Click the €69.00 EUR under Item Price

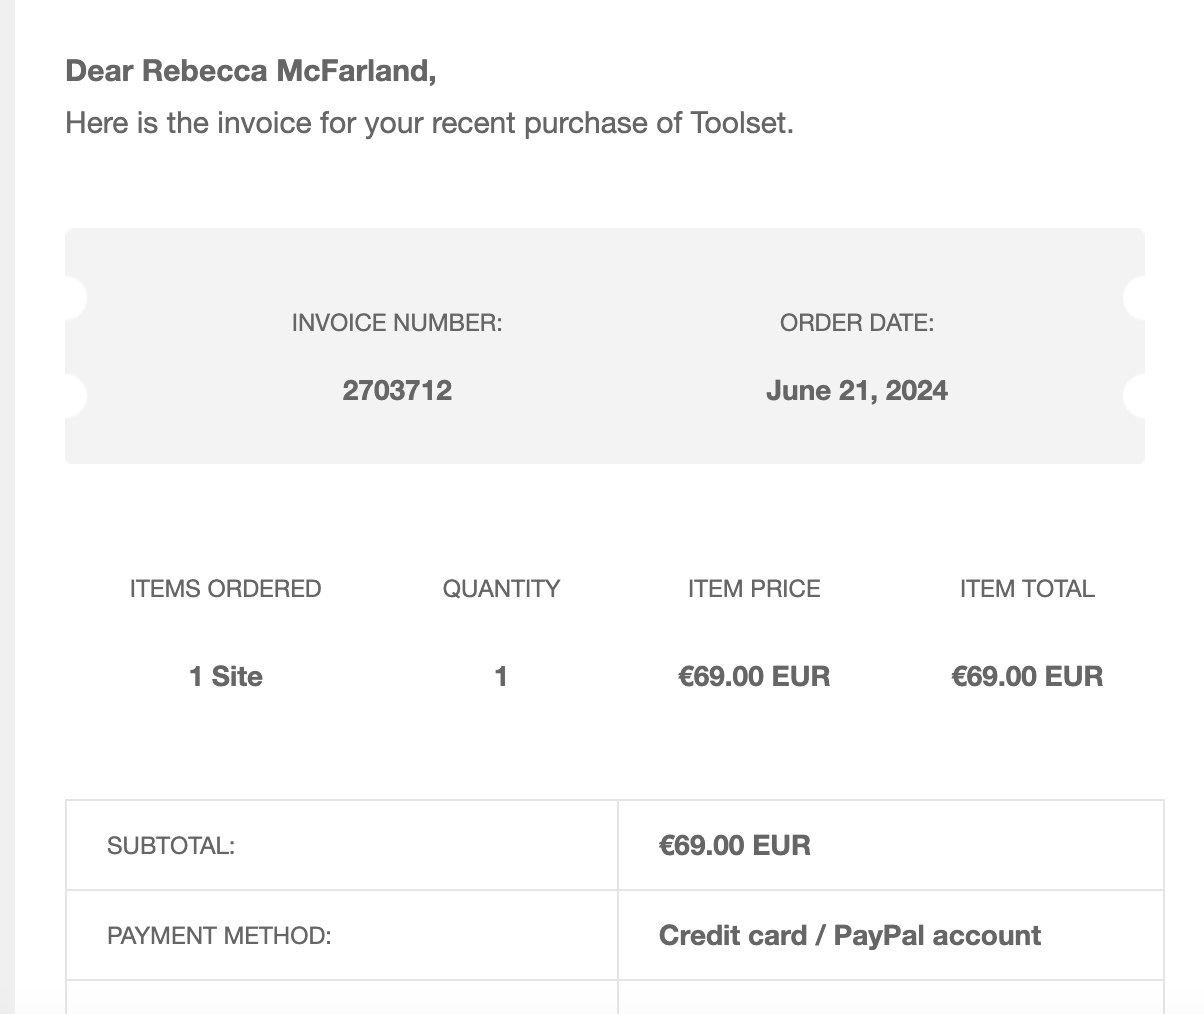[754, 677]
